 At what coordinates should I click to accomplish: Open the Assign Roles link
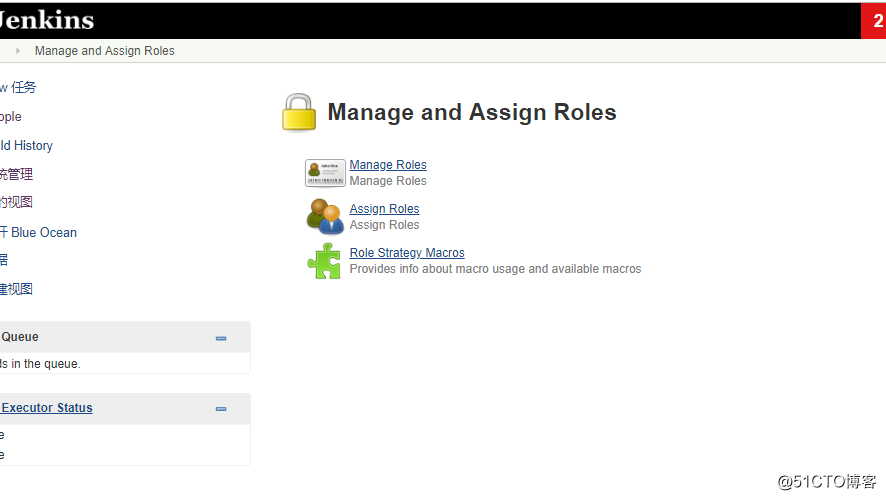[x=384, y=209]
